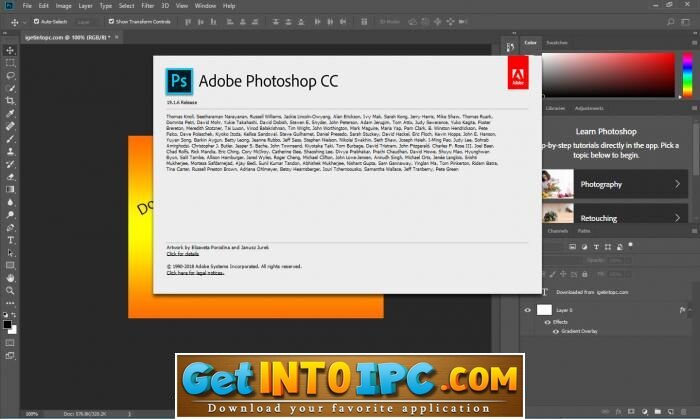700x419 pixels.
Task: Pick a color in the red color field
Action: tap(608, 74)
